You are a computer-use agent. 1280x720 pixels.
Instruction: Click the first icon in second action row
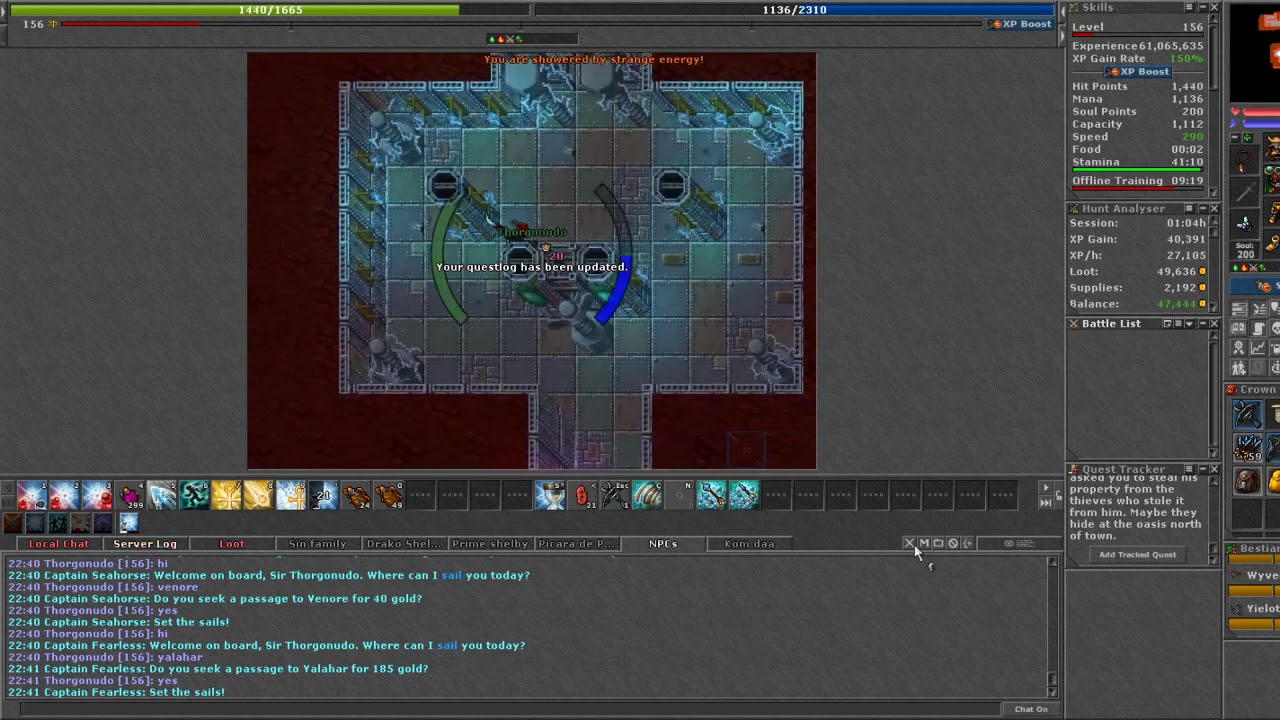click(x=12, y=523)
